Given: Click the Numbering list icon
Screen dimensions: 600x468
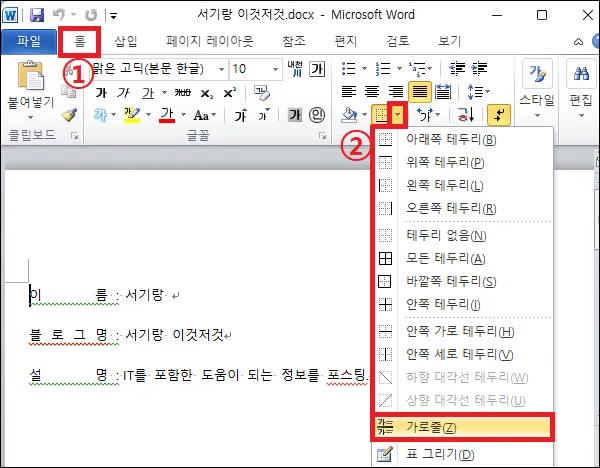Looking at the screenshot, I should point(383,69).
